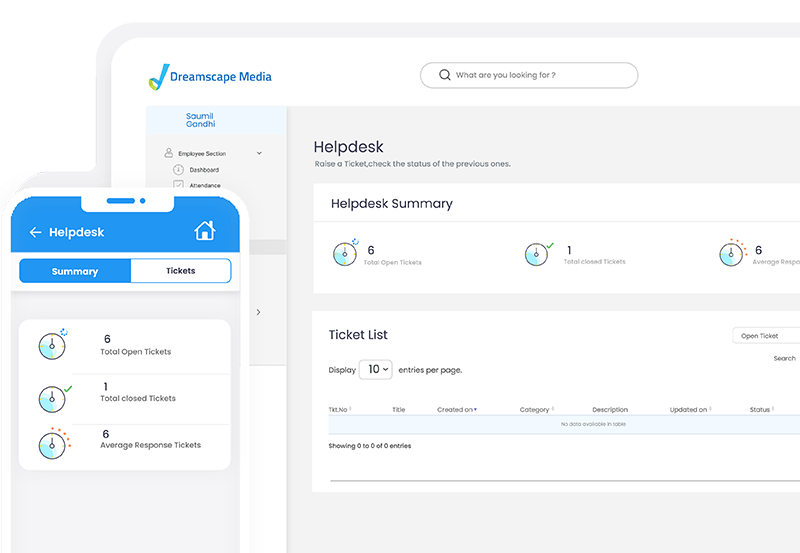This screenshot has width=800, height=553.
Task: Tap the mobile Total closed Tickets icon
Action: click(x=52, y=397)
